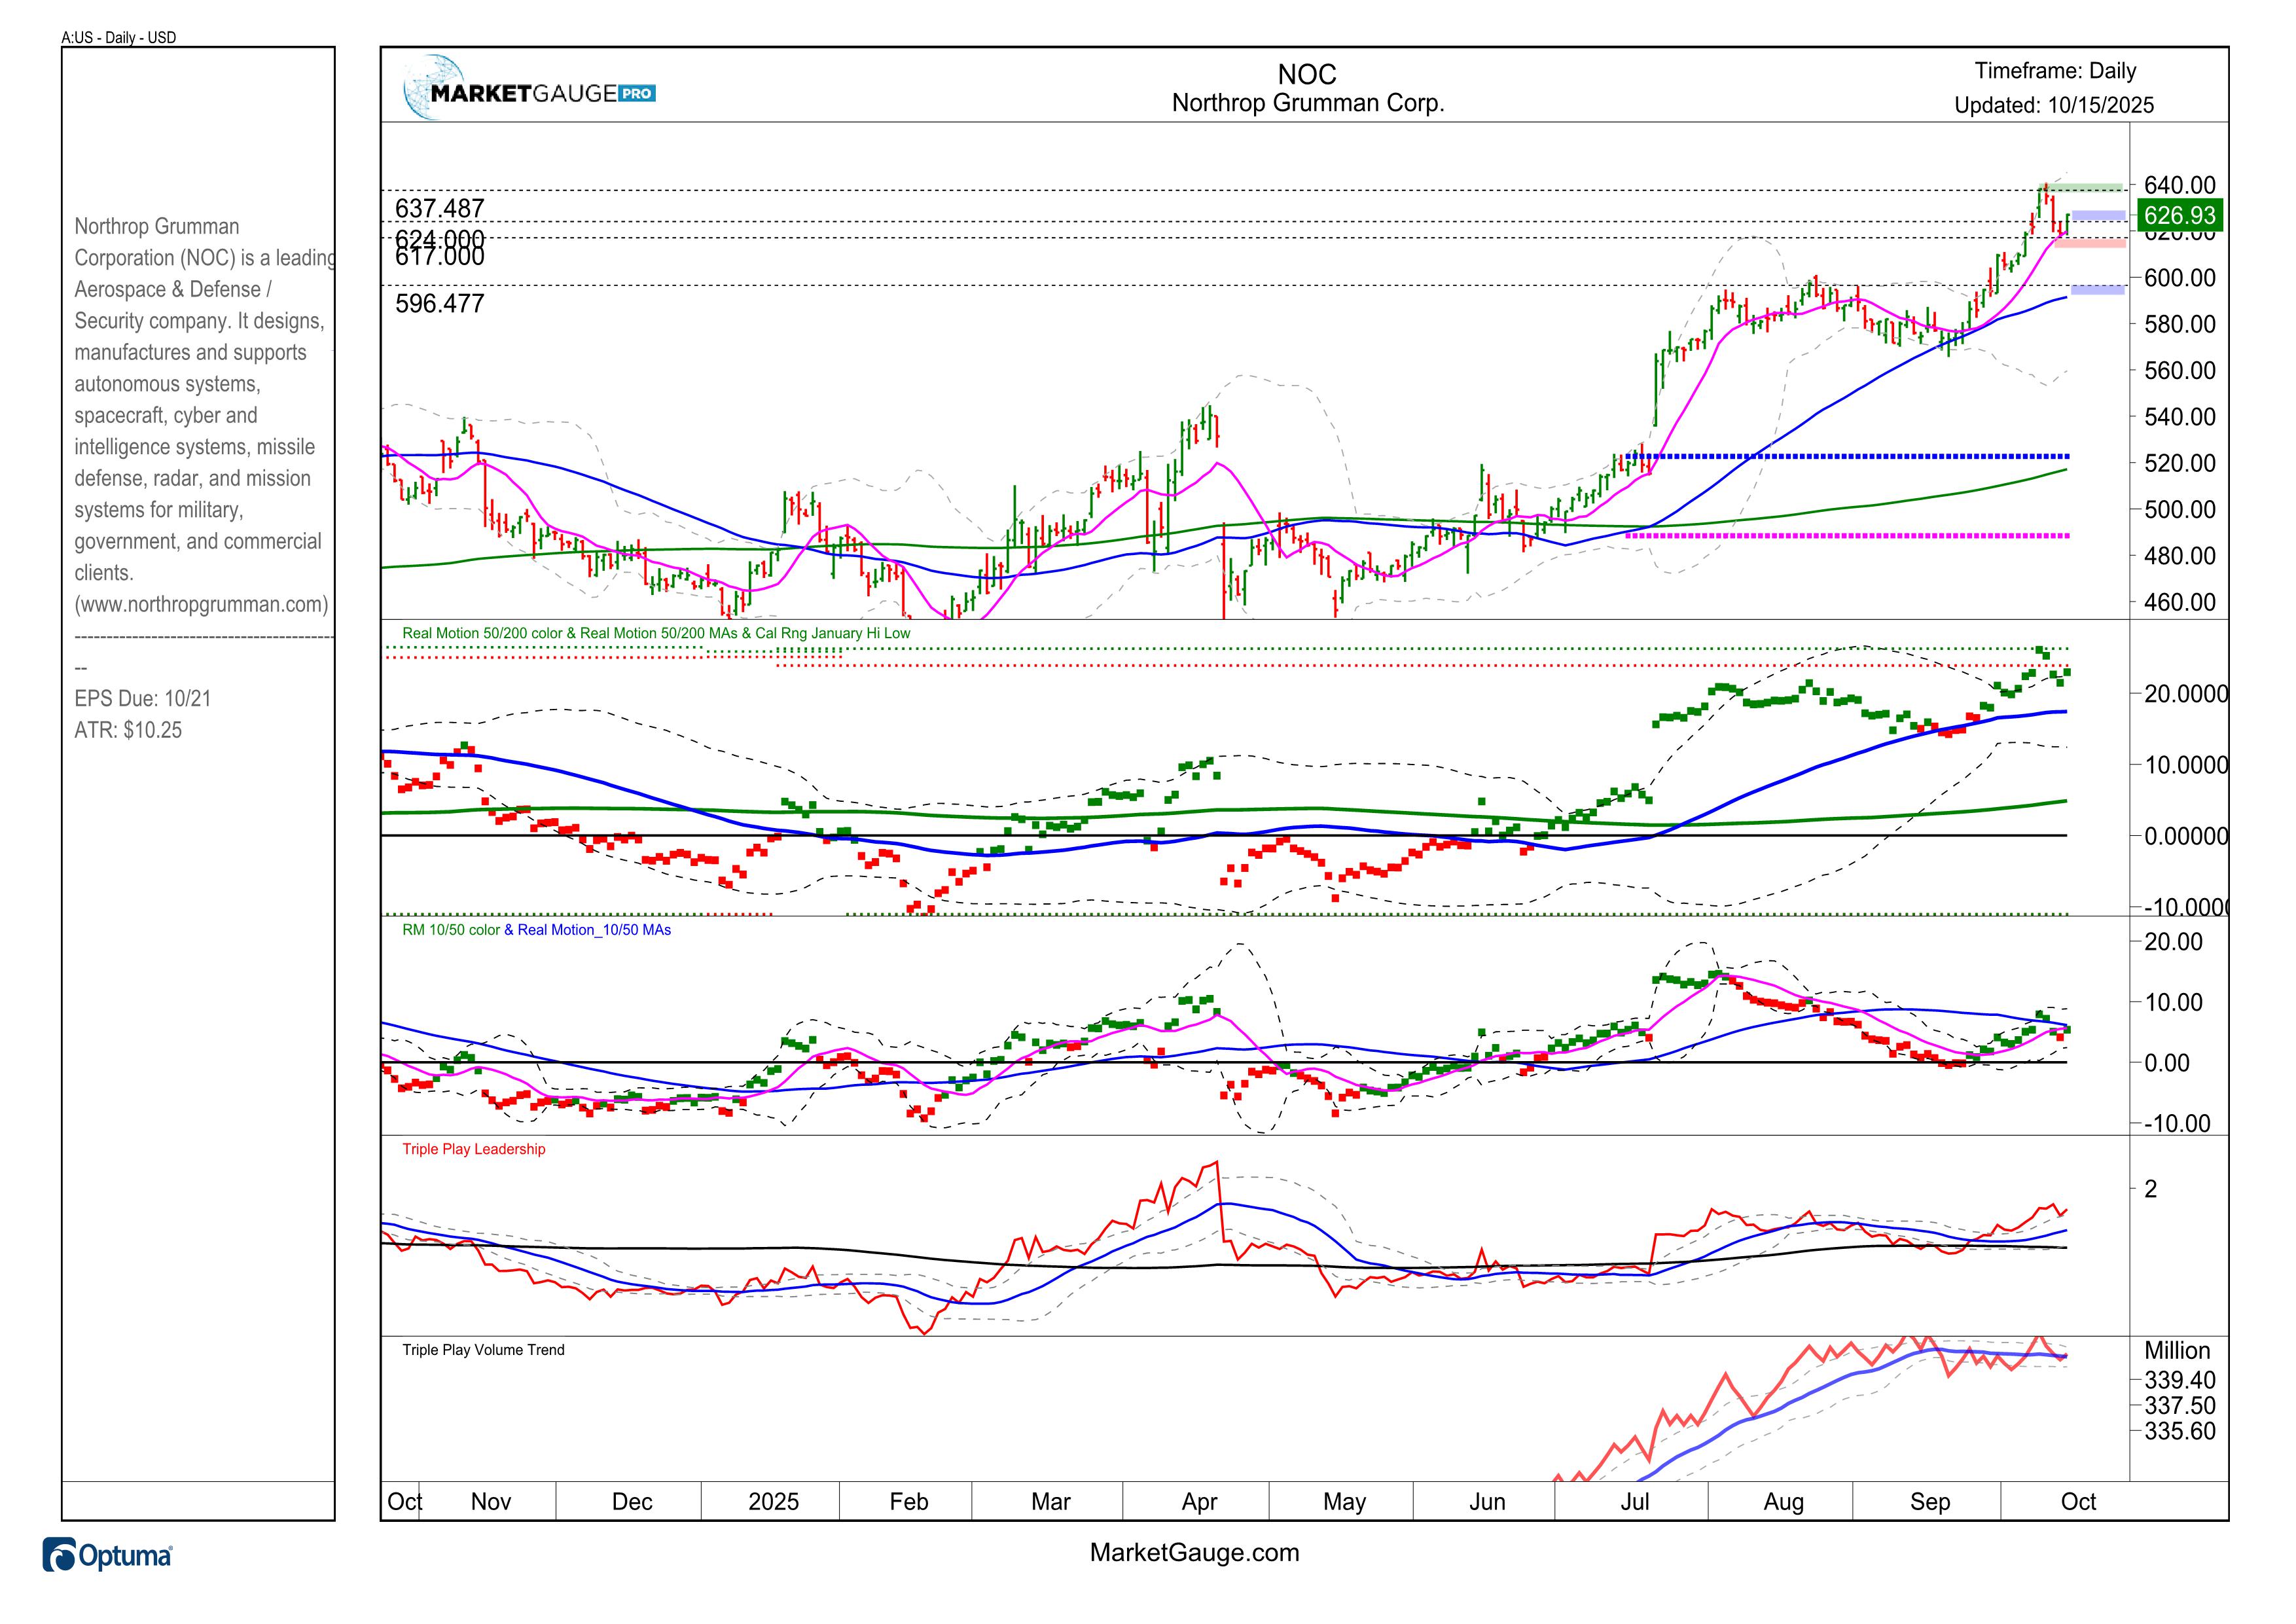This screenshot has height=1624, width=2296.
Task: Select the Triple Play Volume Trend label
Action: point(483,1350)
